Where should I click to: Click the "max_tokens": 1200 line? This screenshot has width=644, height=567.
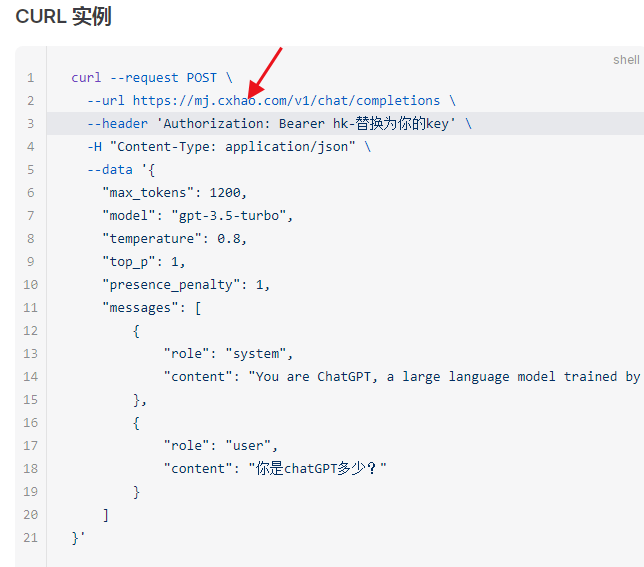coord(175,193)
